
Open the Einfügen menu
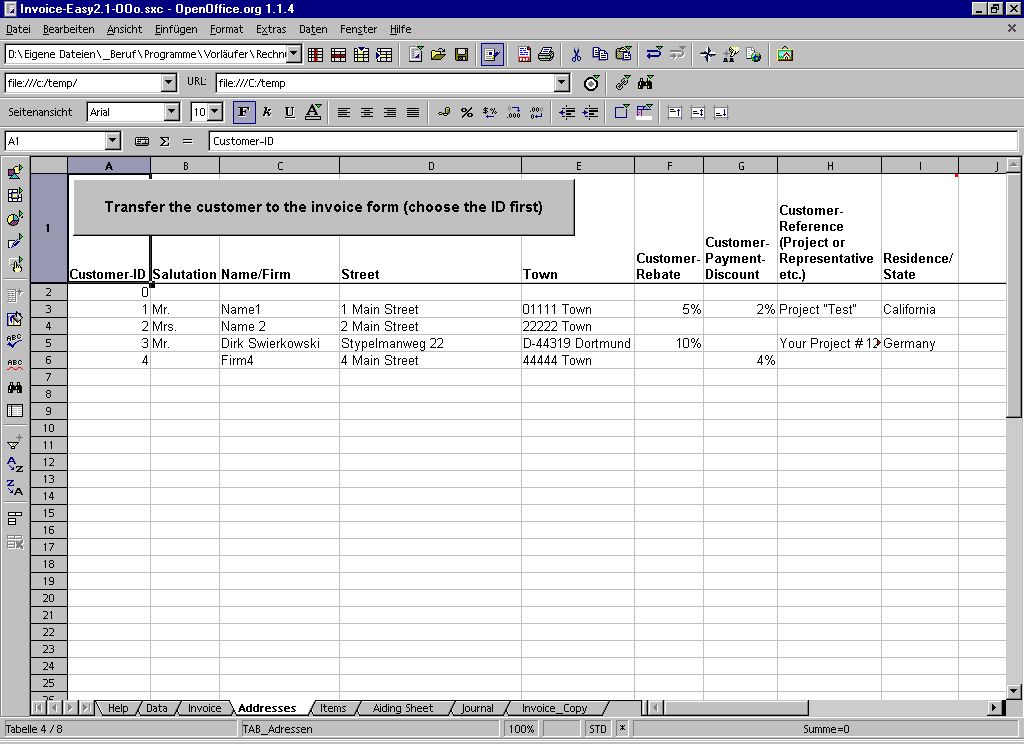click(176, 30)
